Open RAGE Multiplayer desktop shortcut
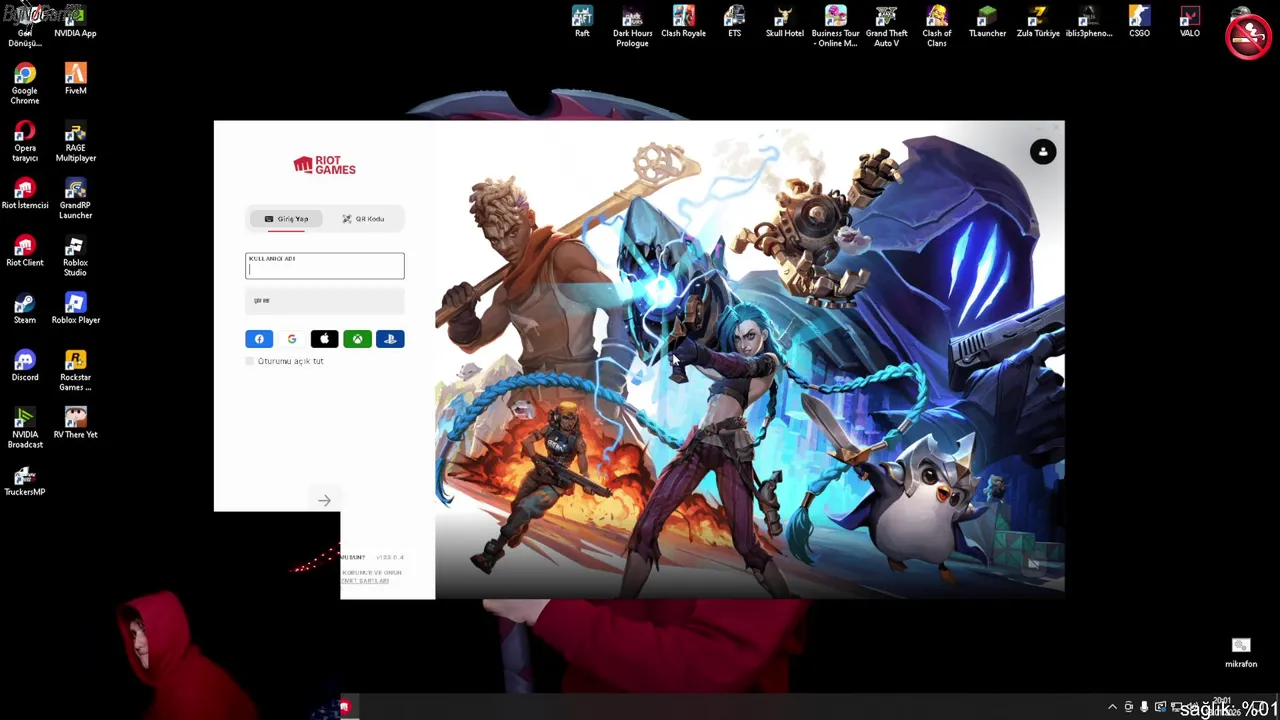The image size is (1280, 720). 75,141
